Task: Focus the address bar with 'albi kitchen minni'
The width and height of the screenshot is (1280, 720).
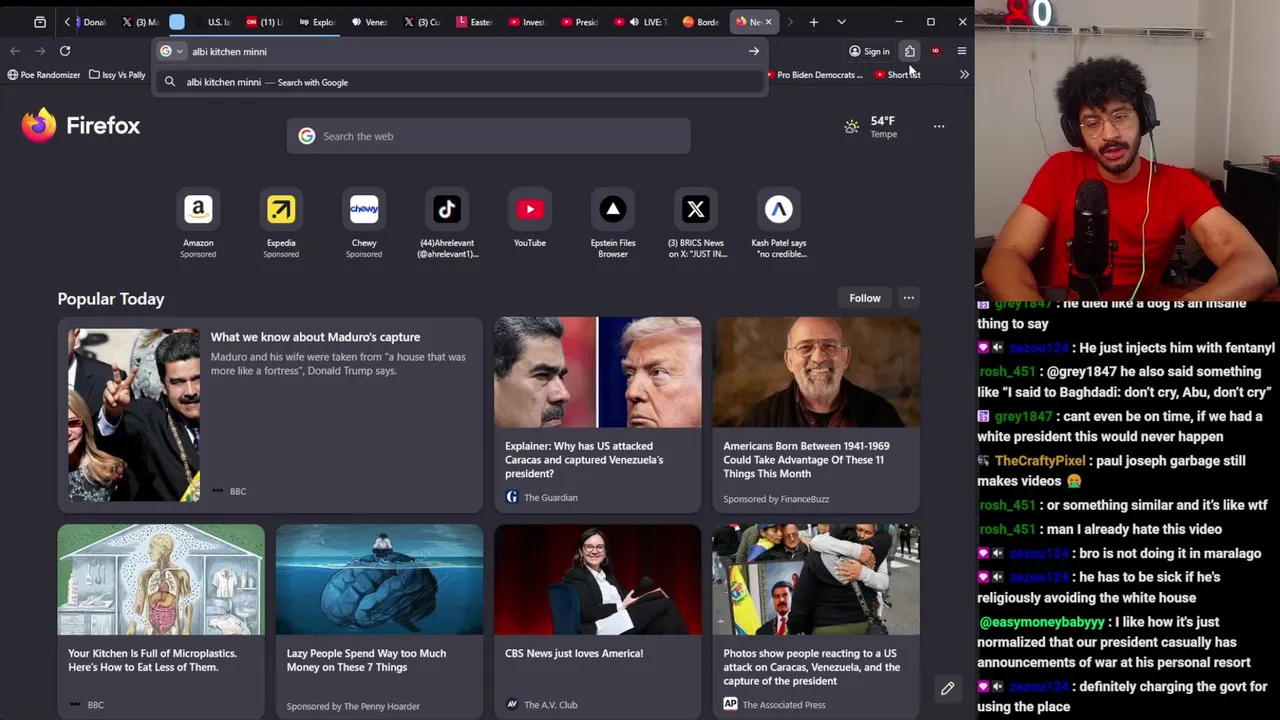Action: (460, 51)
